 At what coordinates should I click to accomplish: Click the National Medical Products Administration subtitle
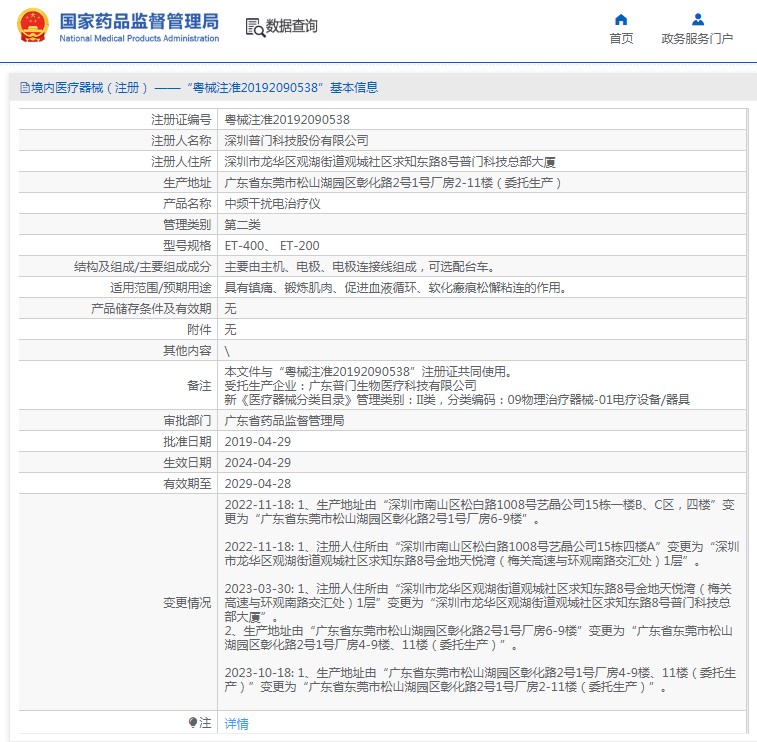[x=139, y=38]
